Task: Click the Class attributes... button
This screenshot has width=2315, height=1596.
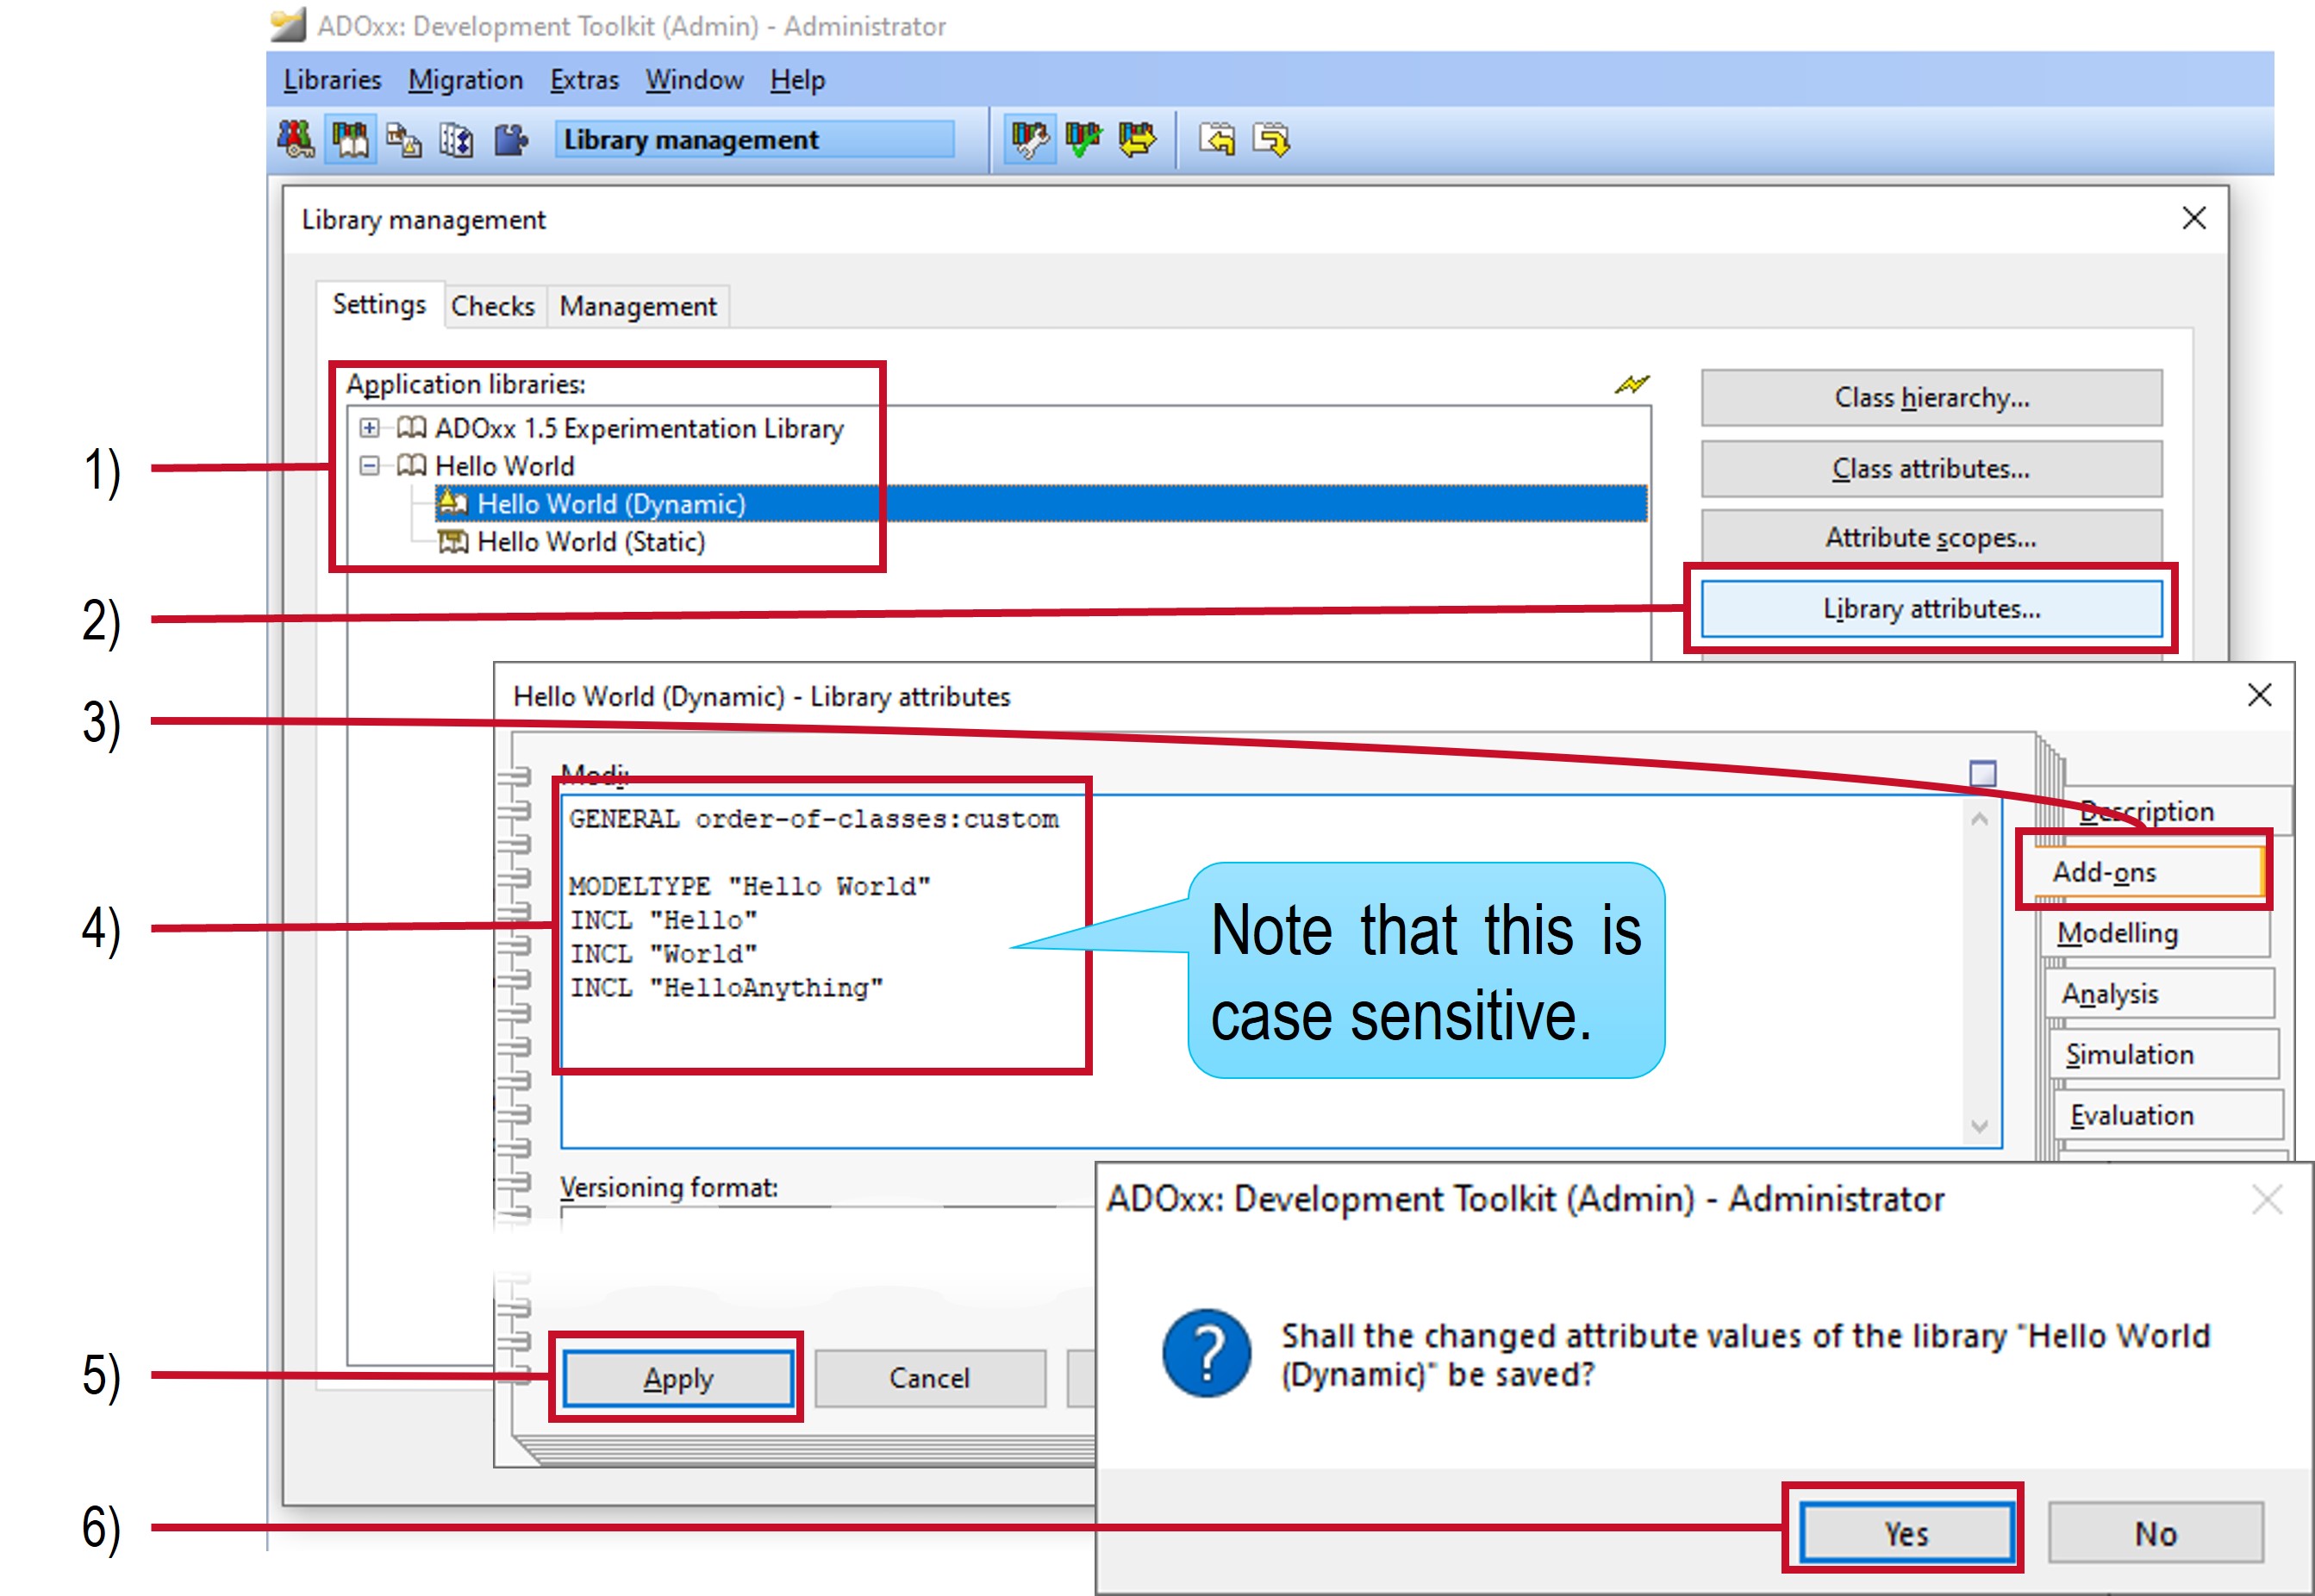Action: [x=1931, y=468]
